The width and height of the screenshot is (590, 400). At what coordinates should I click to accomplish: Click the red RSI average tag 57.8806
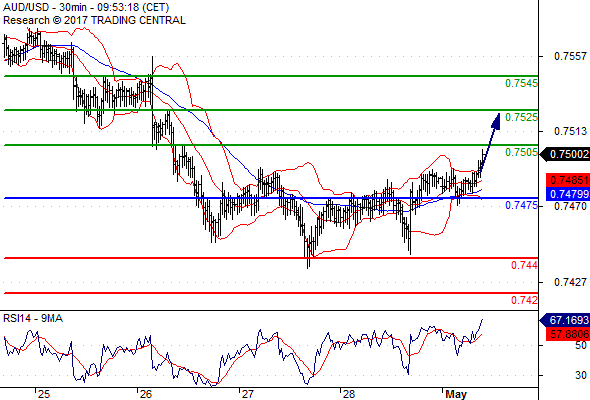click(x=568, y=334)
